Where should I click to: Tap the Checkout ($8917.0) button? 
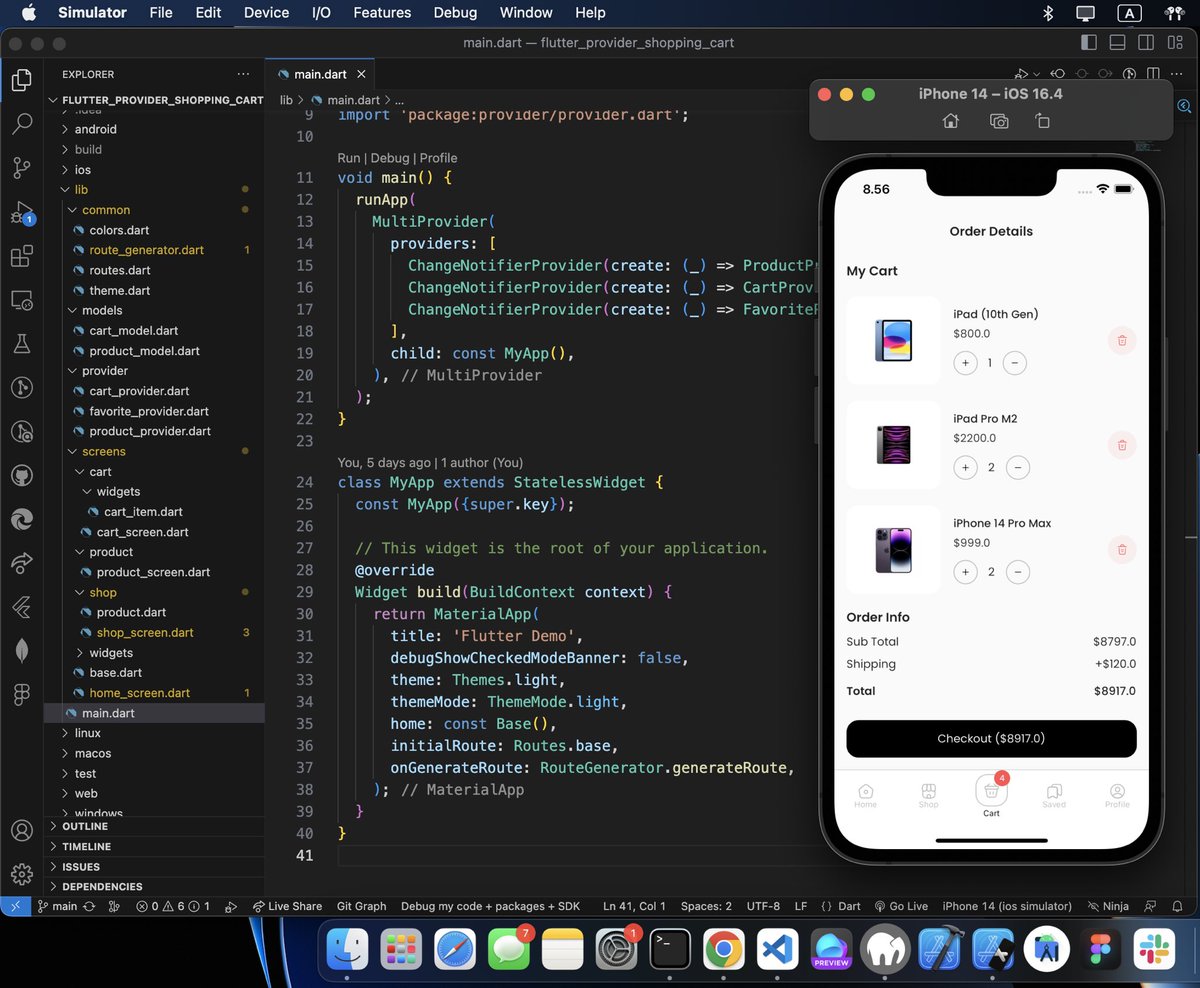[991, 738]
